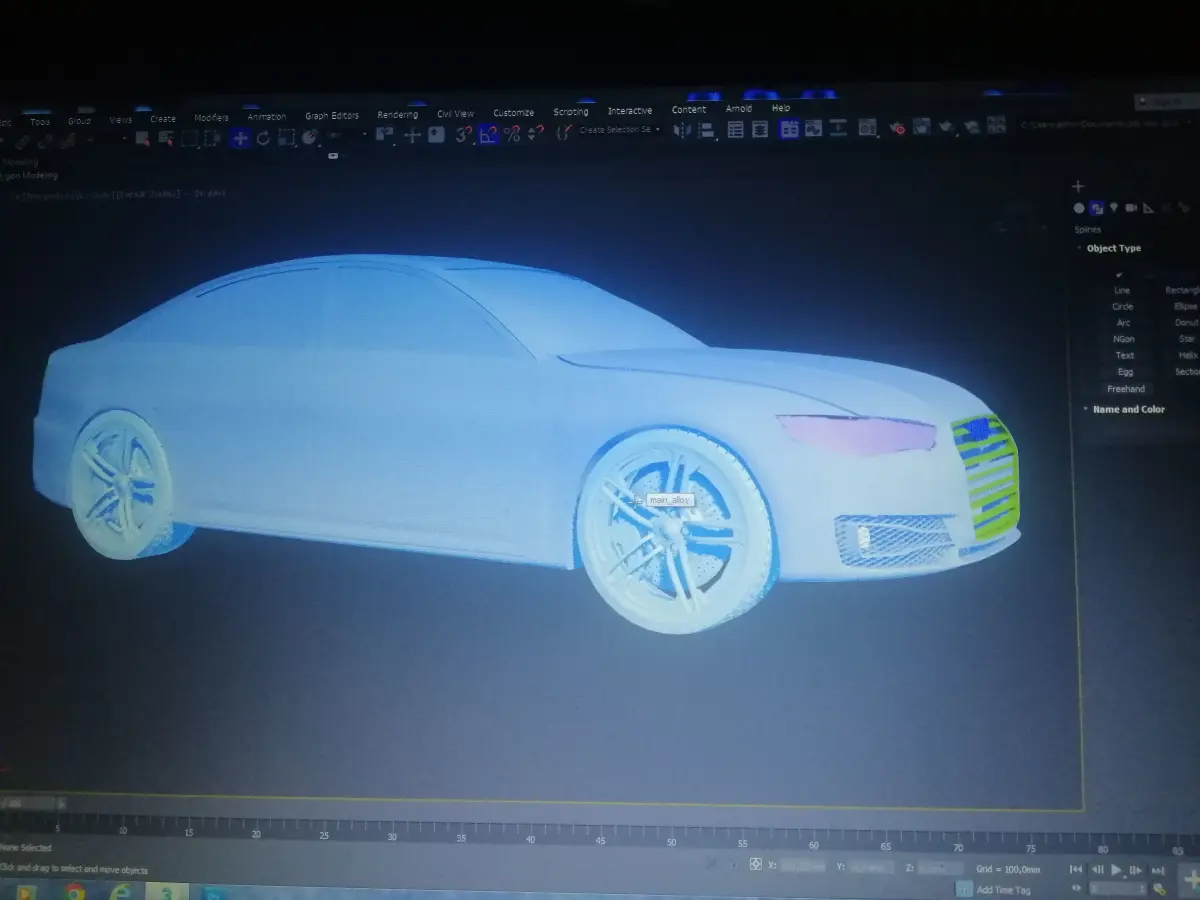Toggle the Angle Snap button
This screenshot has width=1200, height=900.
point(488,134)
